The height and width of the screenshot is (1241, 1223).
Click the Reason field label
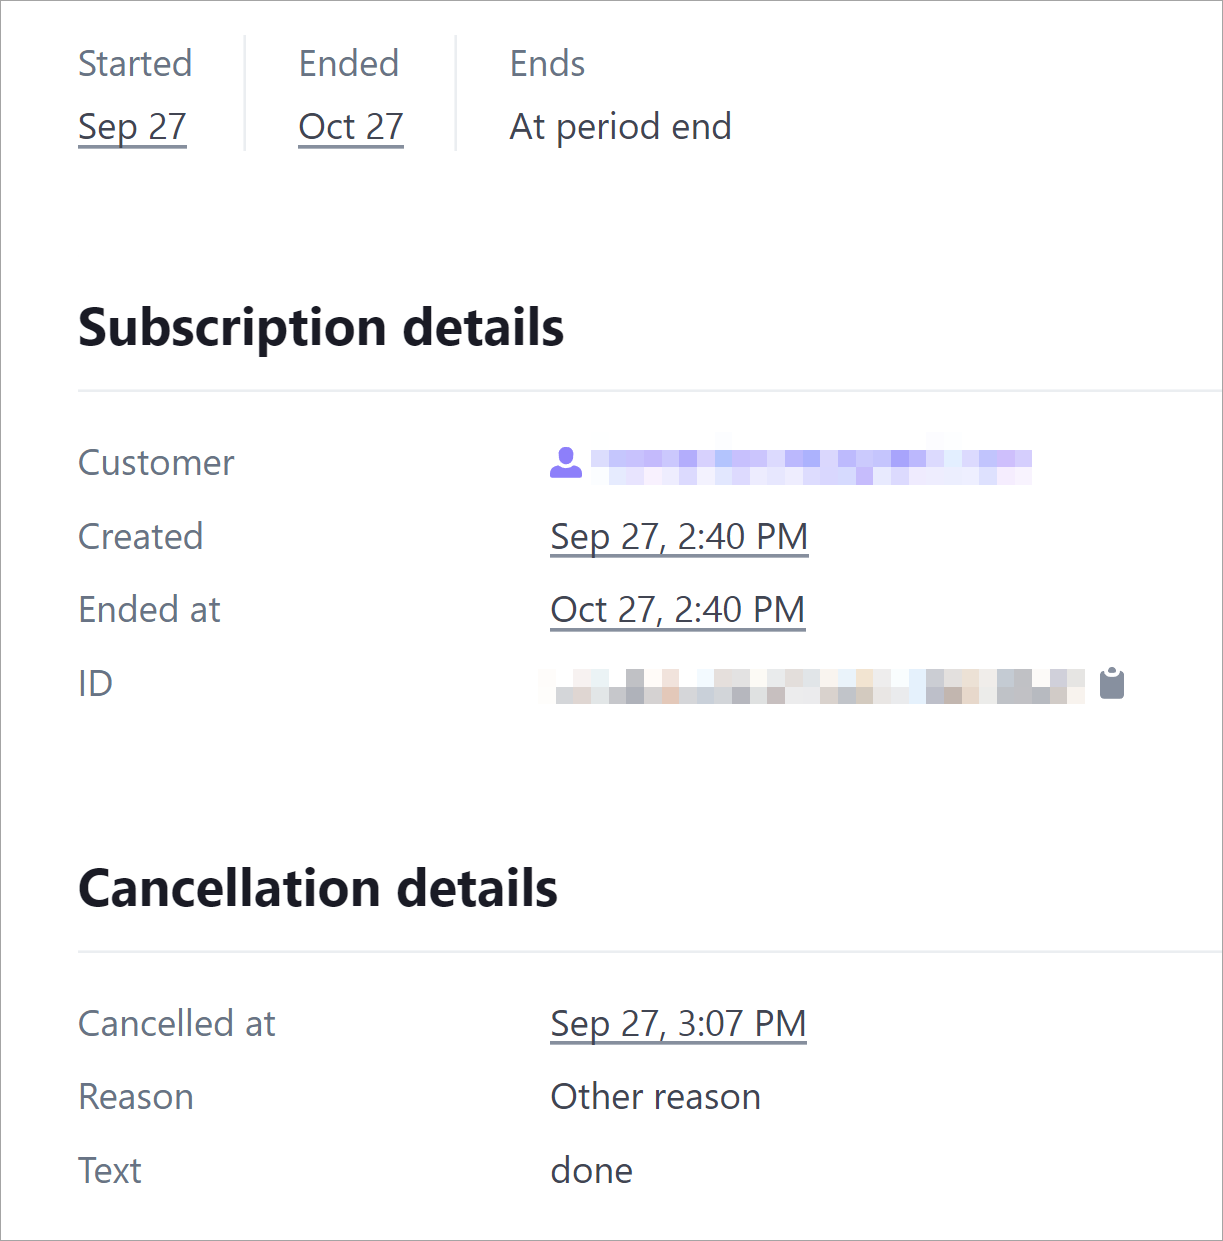pos(136,1097)
